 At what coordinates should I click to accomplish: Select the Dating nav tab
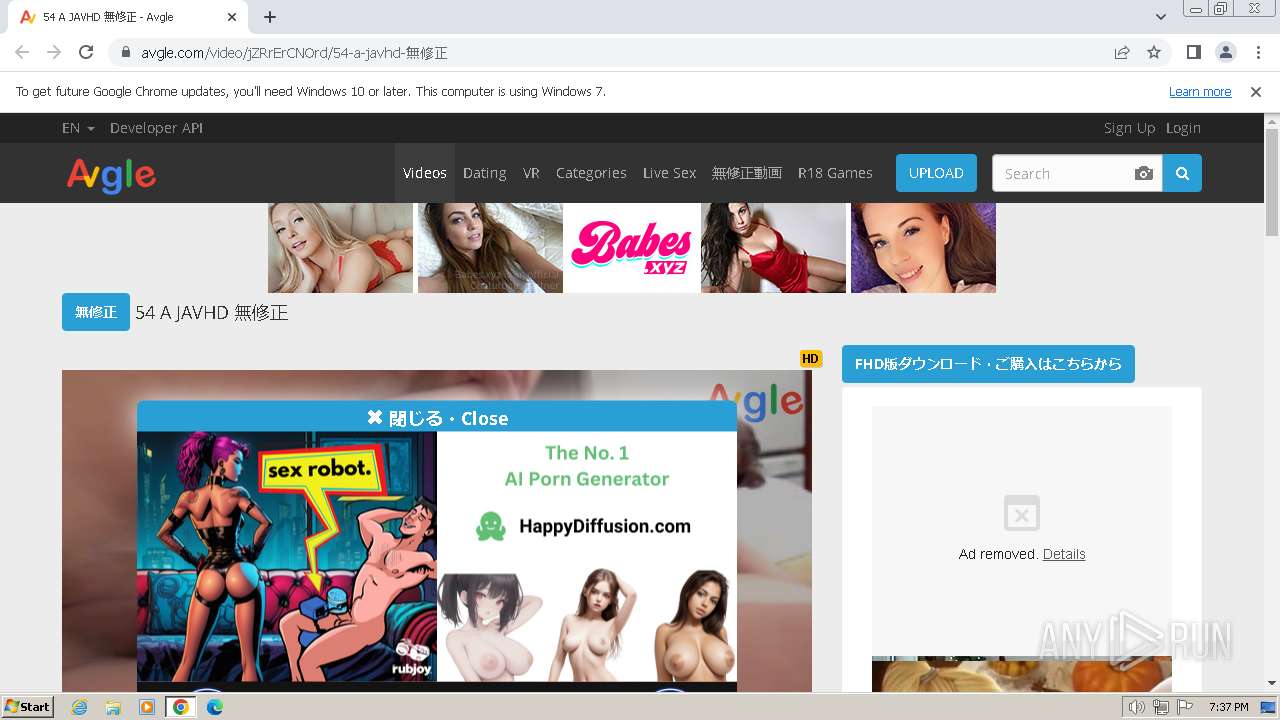point(485,173)
